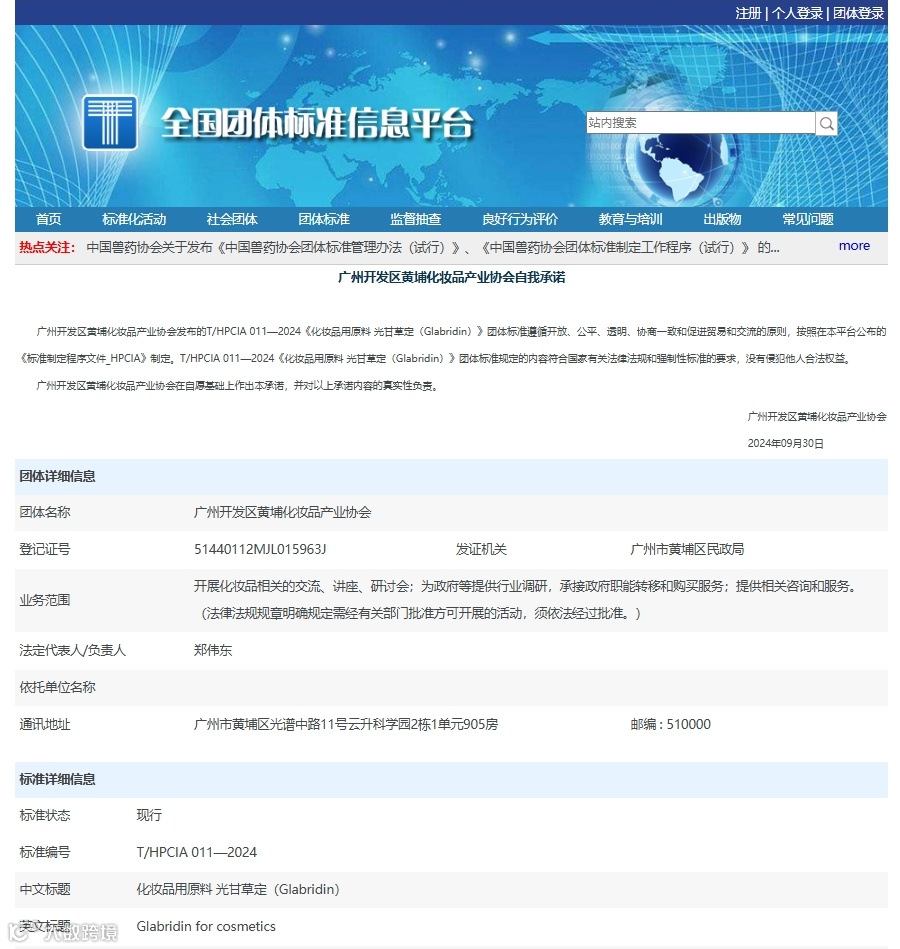Click the site search magnifier icon
This screenshot has height=949, width=900.
[826, 123]
